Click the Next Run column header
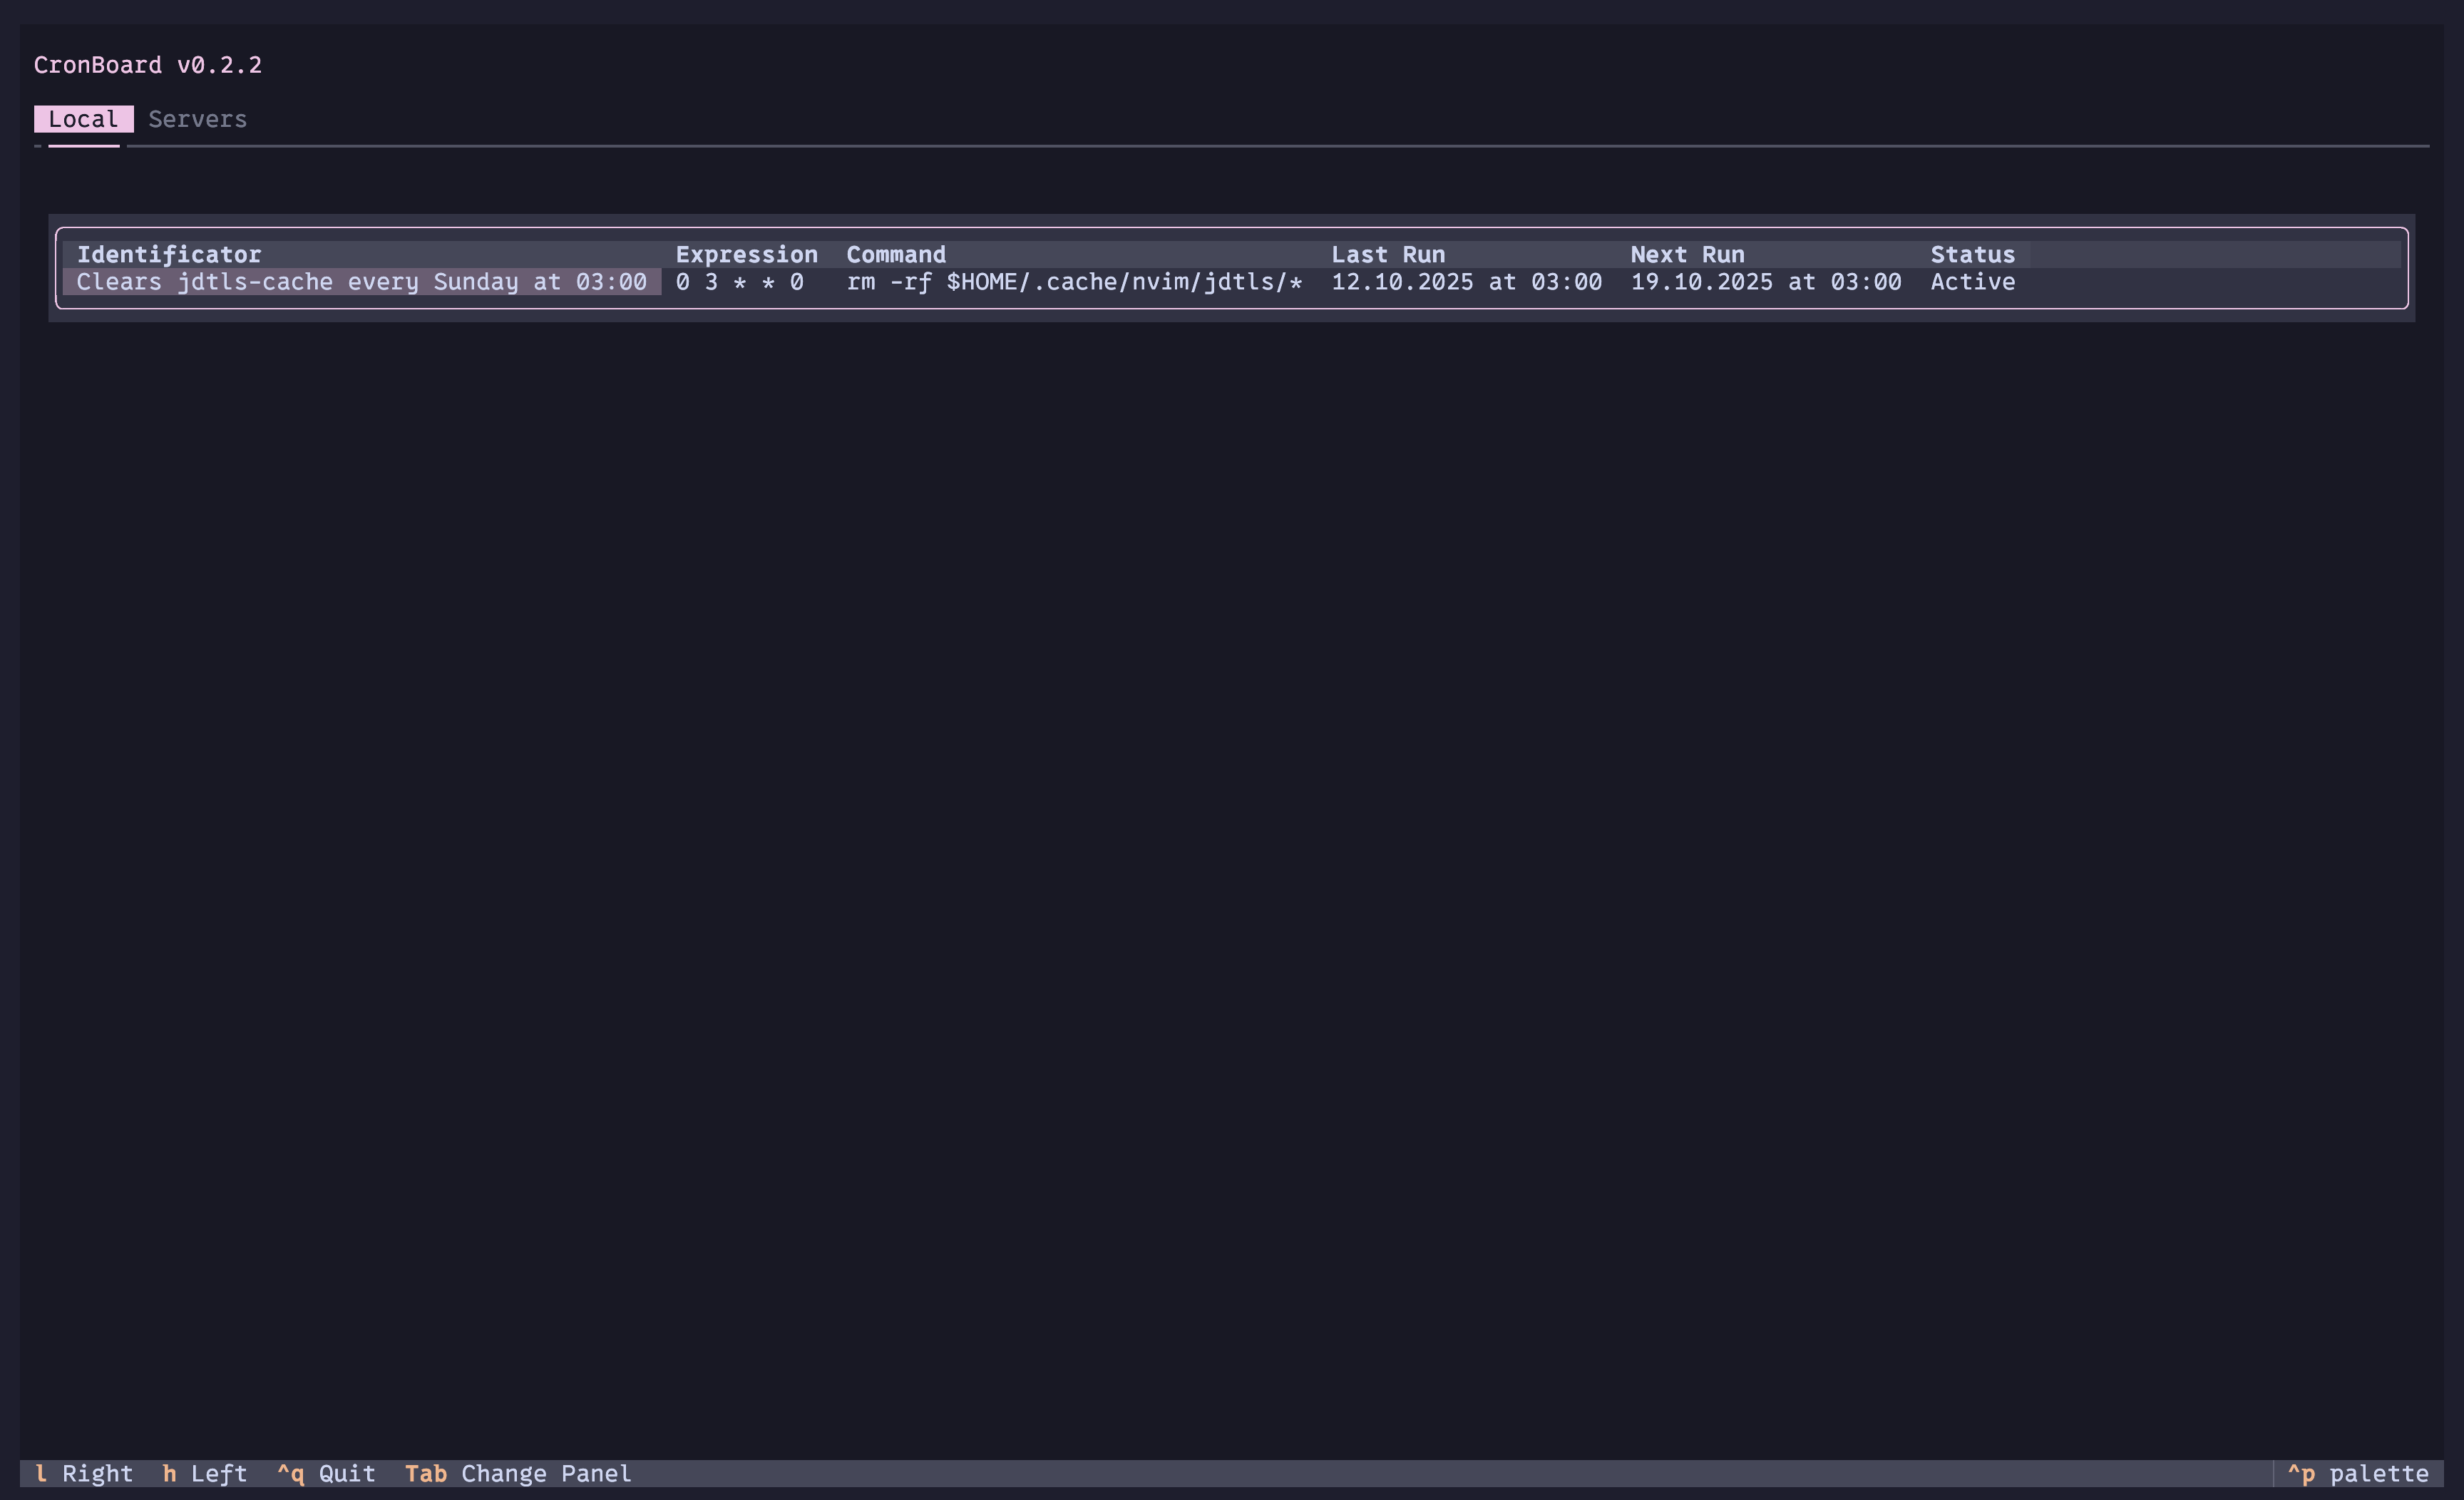Viewport: 2464px width, 1500px height. click(1687, 254)
